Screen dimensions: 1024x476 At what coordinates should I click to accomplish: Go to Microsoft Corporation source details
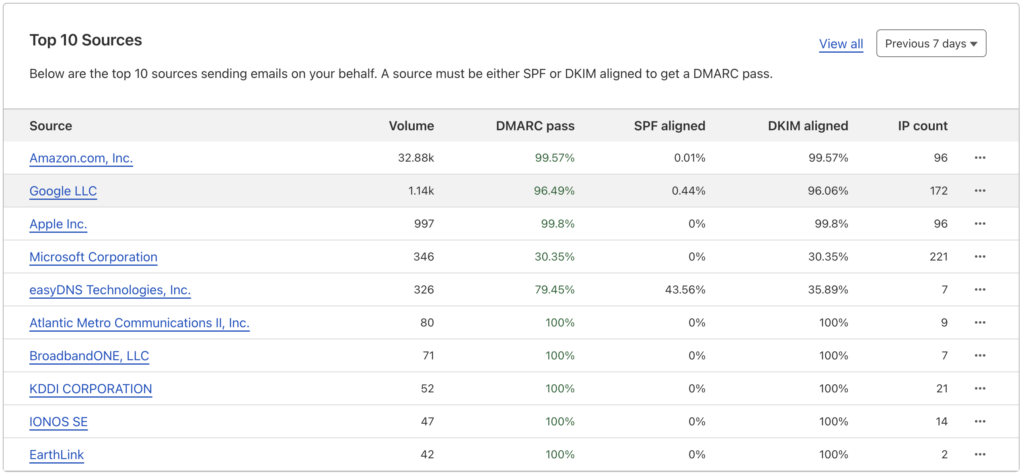click(x=93, y=257)
